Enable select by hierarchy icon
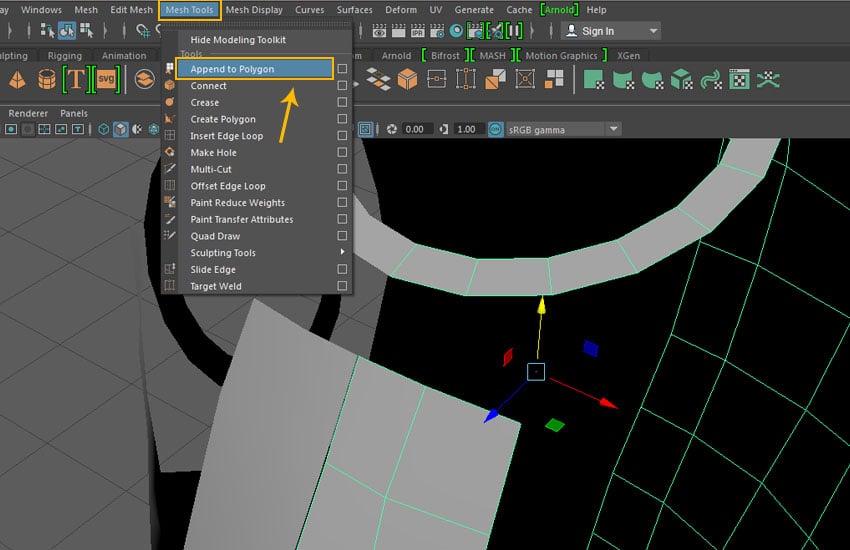 [x=47, y=31]
